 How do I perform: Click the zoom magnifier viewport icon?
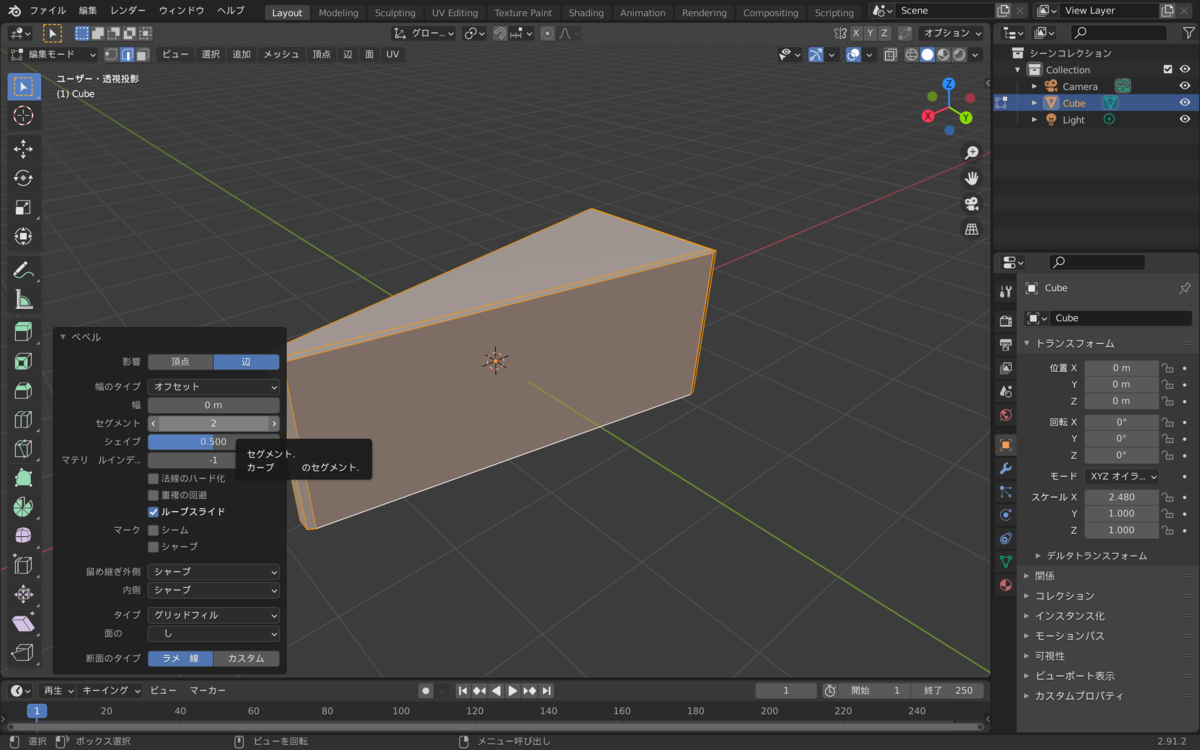tap(971, 152)
